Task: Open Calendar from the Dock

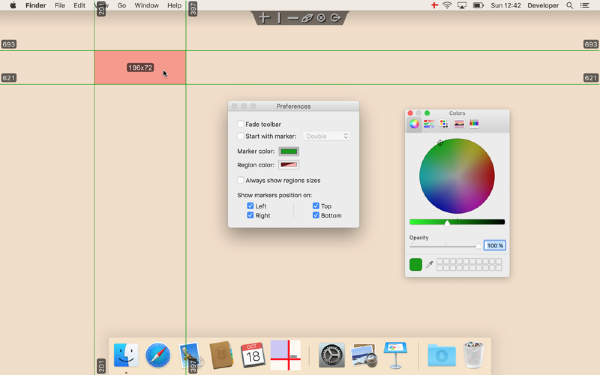Action: [x=253, y=355]
